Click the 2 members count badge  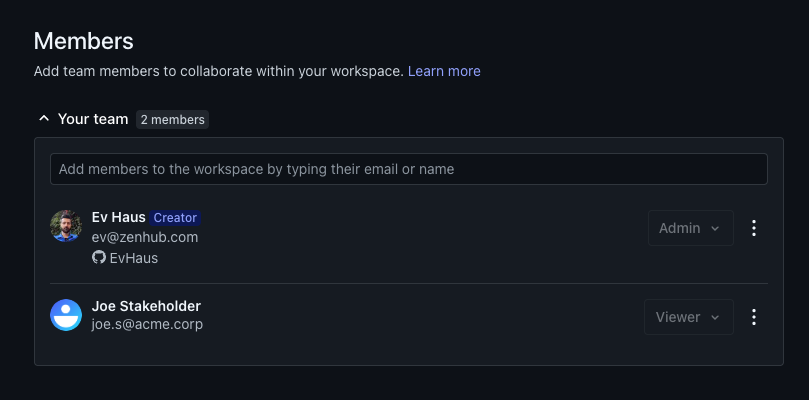172,120
